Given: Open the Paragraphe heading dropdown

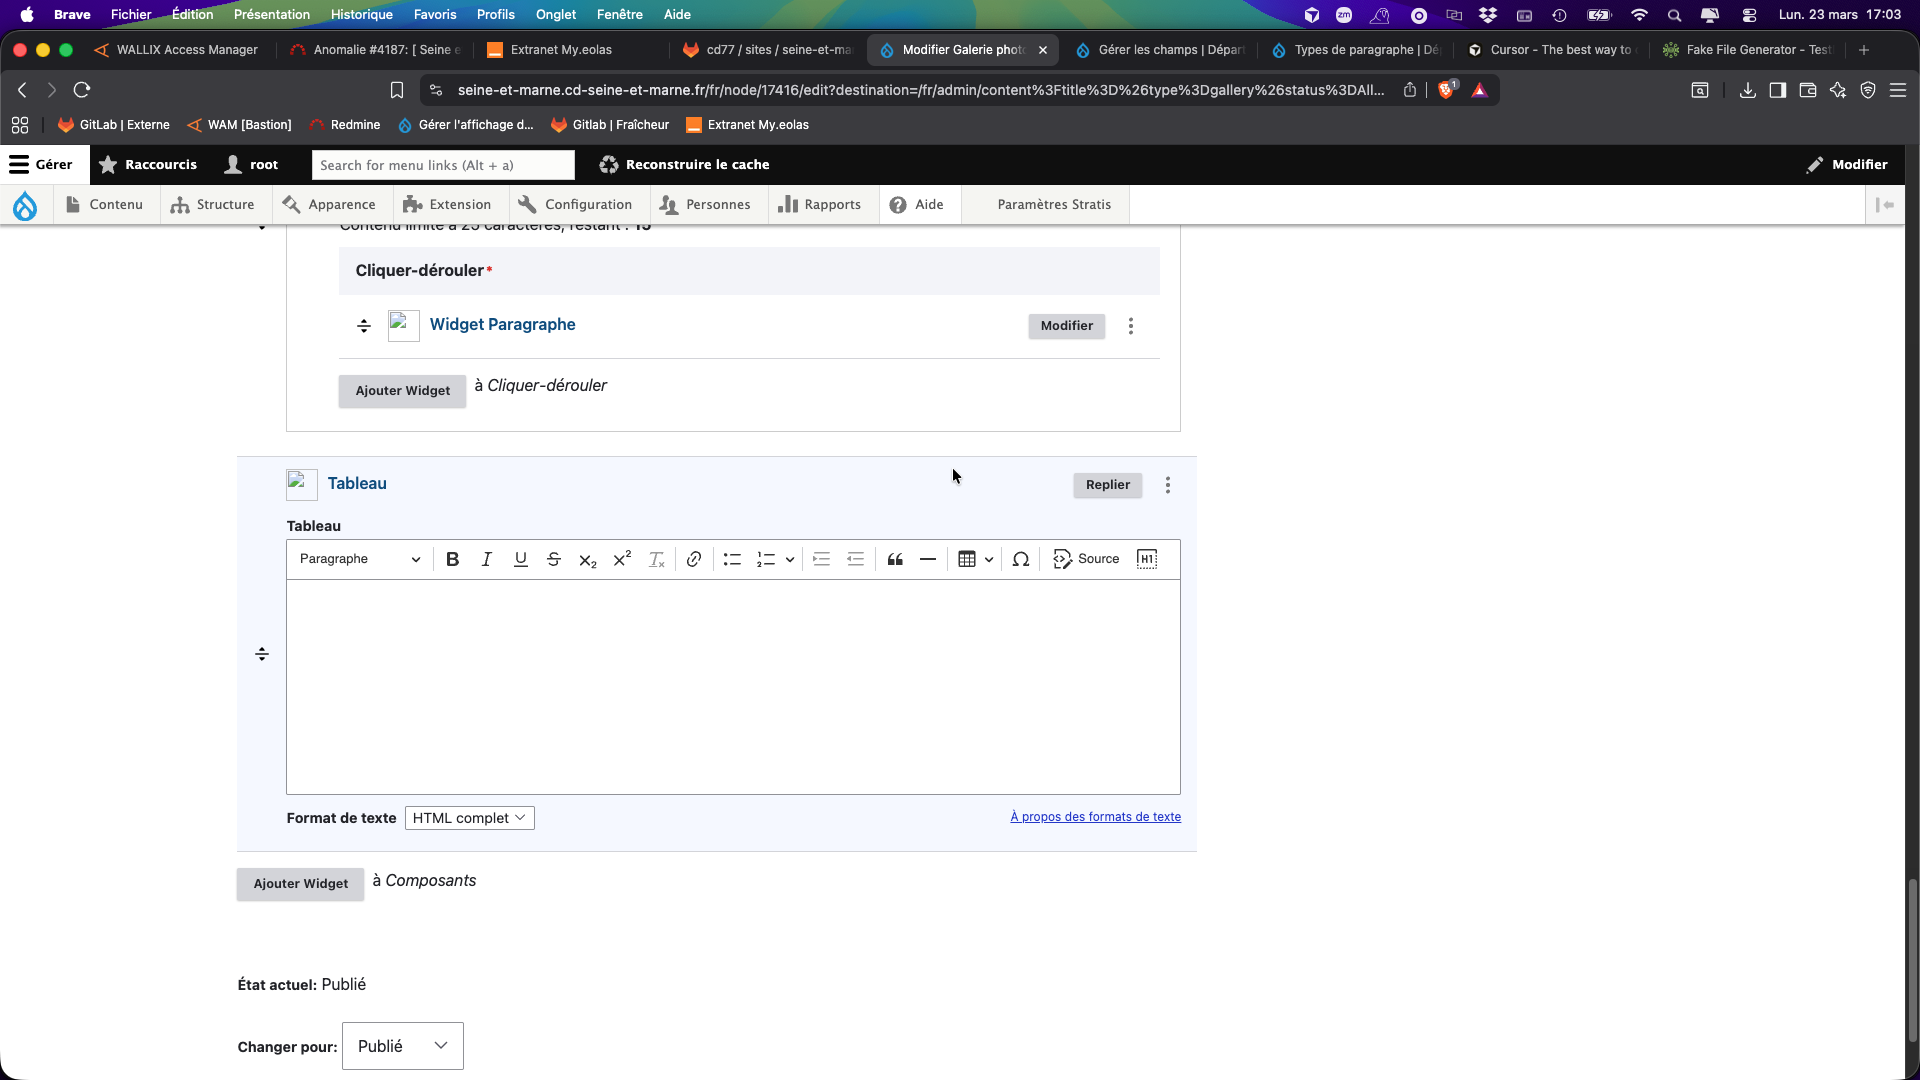Looking at the screenshot, I should pyautogui.click(x=359, y=560).
